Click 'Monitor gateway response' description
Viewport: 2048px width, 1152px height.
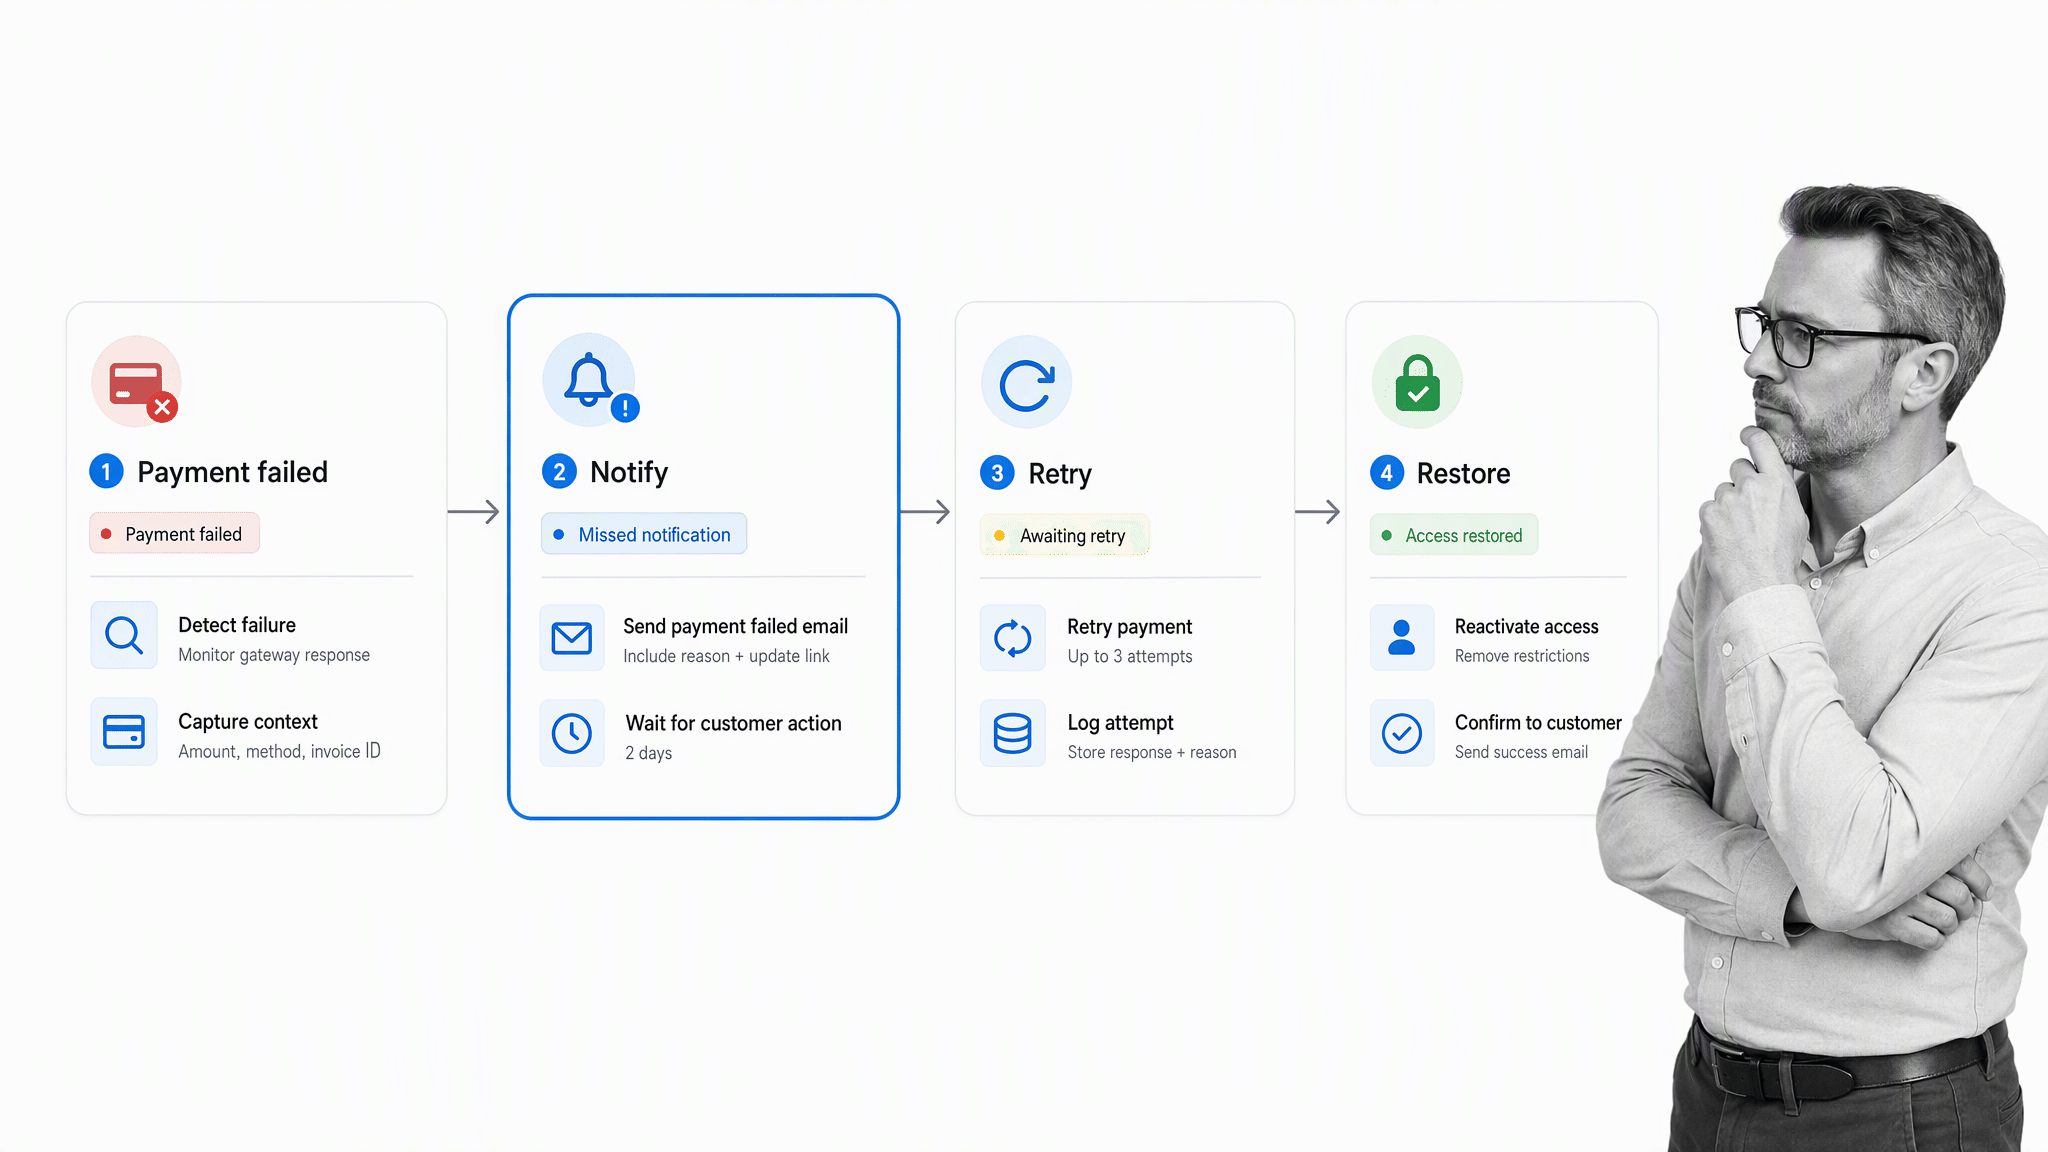[274, 655]
